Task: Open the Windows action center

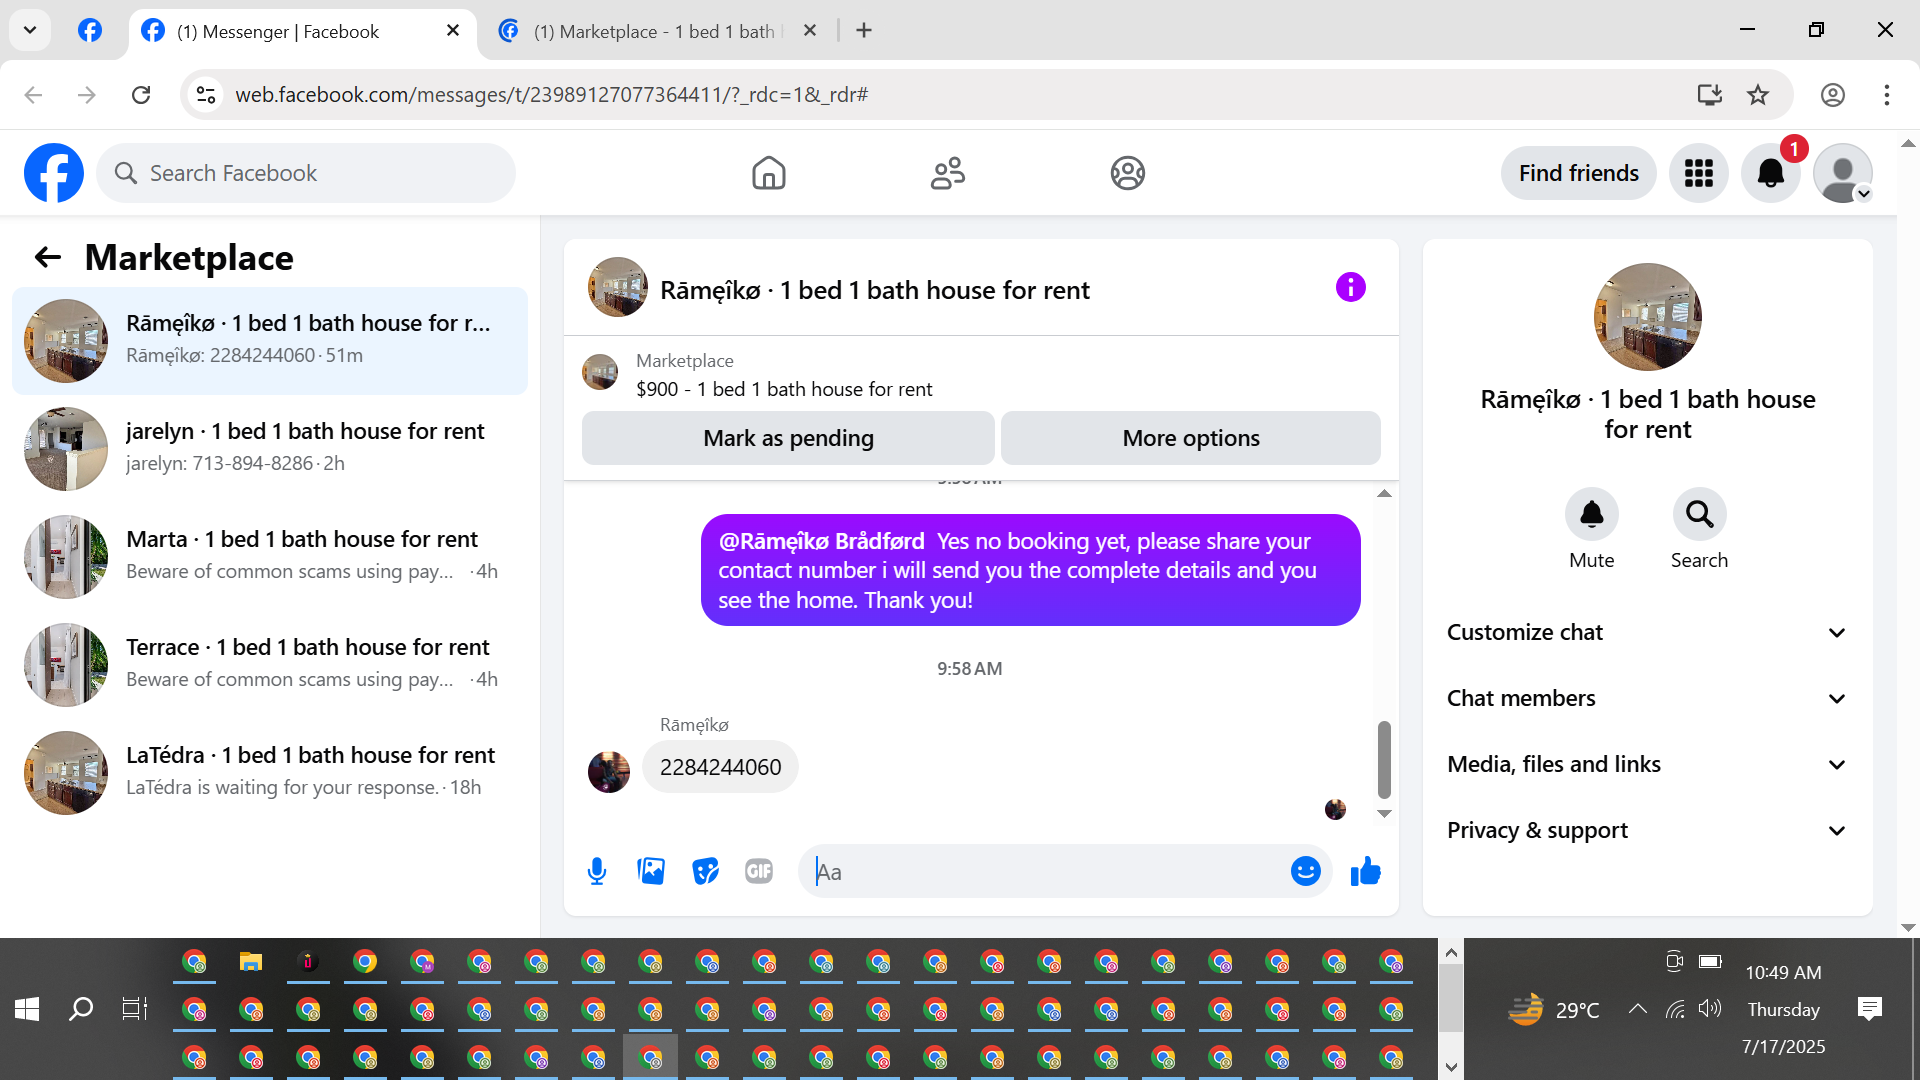Action: click(1869, 1009)
